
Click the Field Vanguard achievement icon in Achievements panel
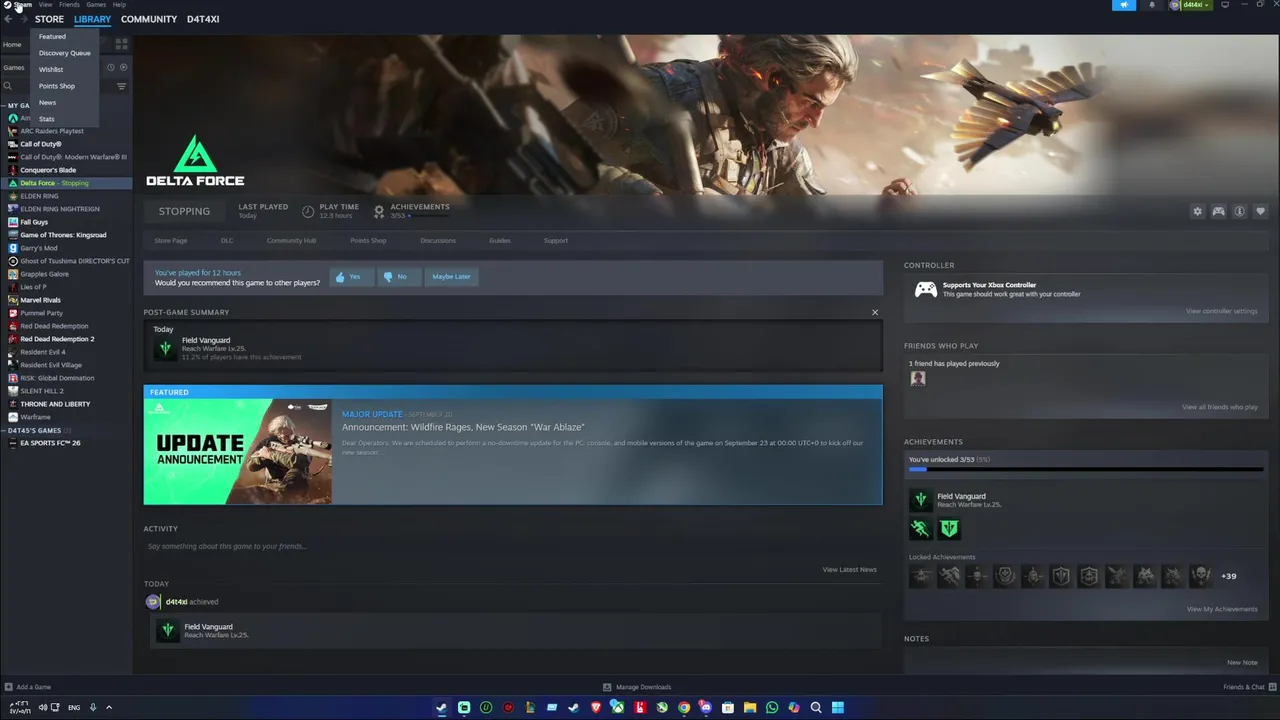point(920,499)
